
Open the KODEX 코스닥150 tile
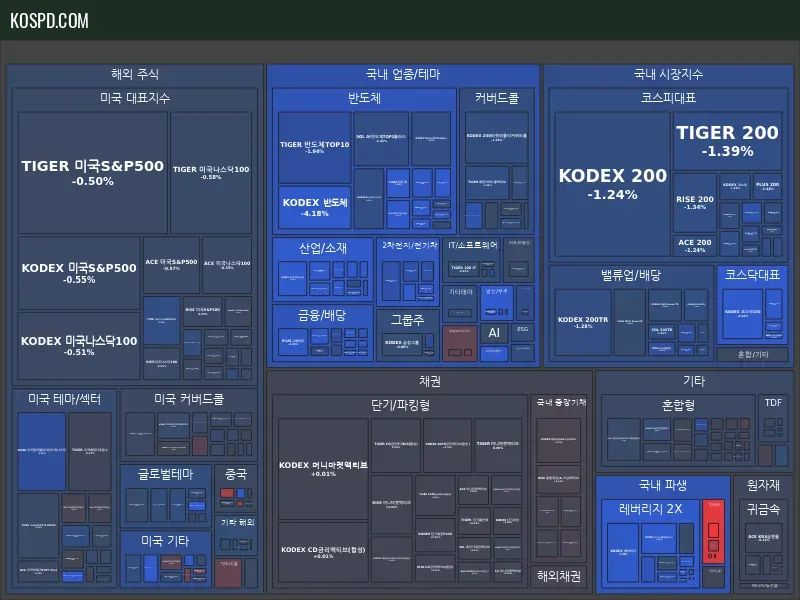point(743,313)
